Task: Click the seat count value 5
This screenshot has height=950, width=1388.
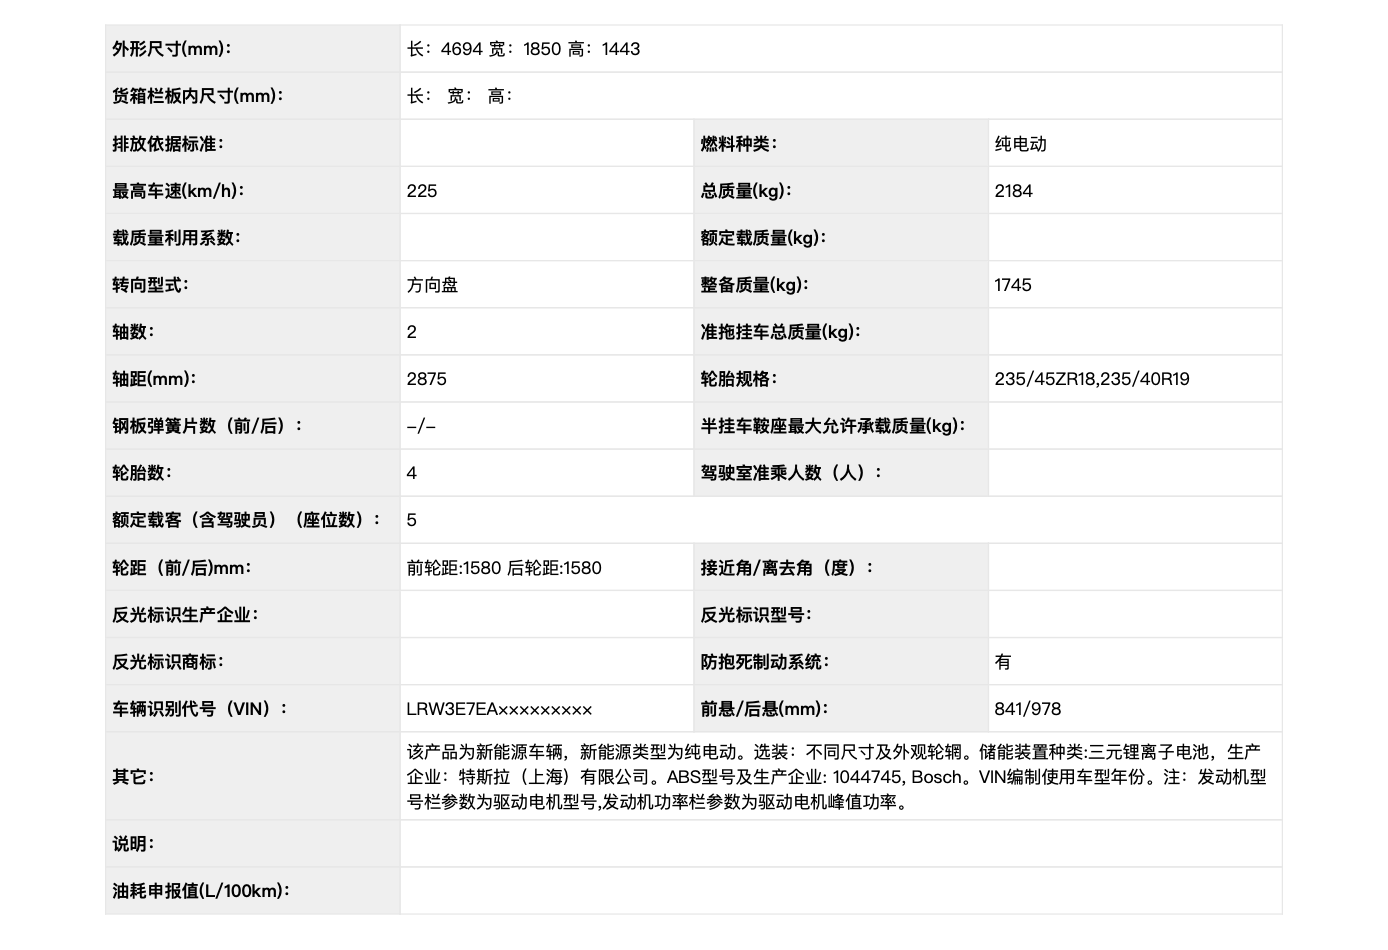Action: pyautogui.click(x=412, y=520)
